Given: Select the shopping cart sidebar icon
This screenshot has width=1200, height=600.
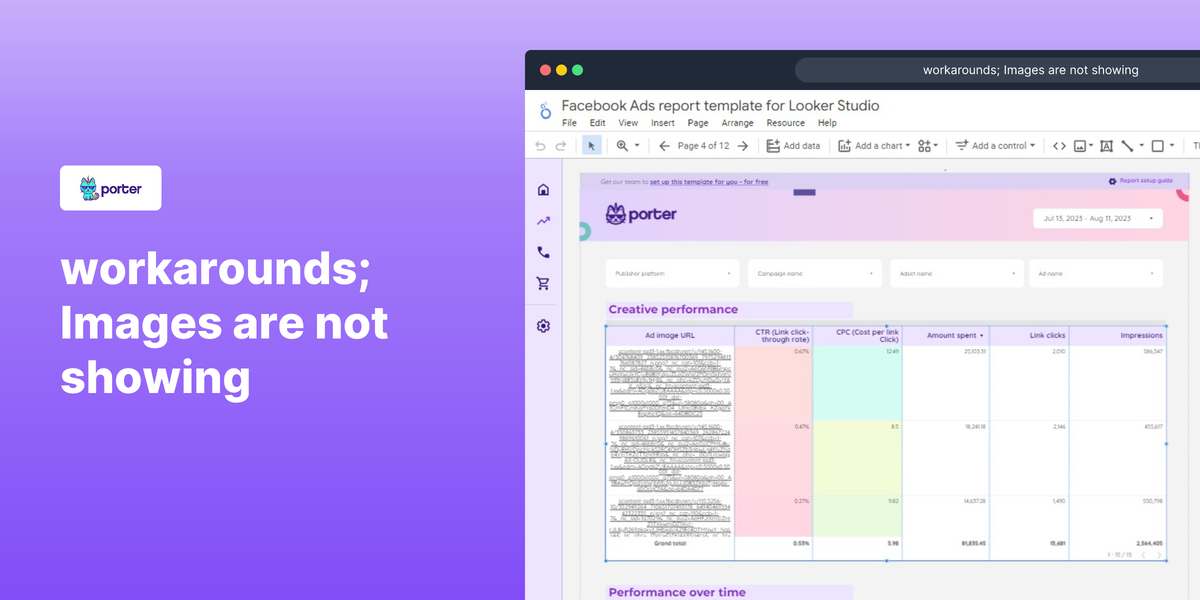Looking at the screenshot, I should coord(542,283).
